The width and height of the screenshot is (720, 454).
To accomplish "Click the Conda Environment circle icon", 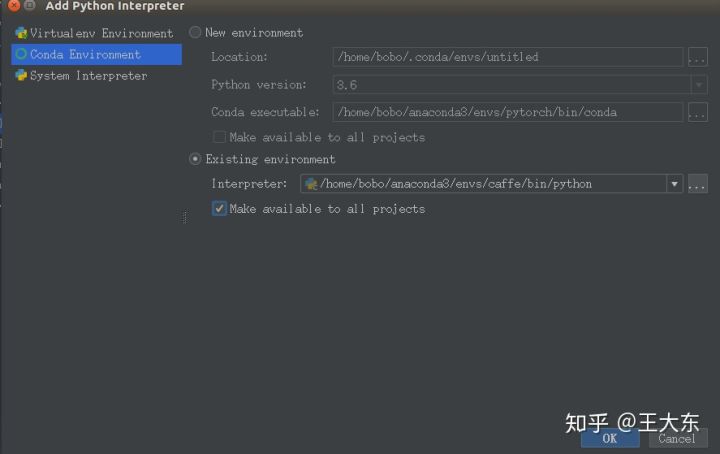I will click(x=21, y=54).
